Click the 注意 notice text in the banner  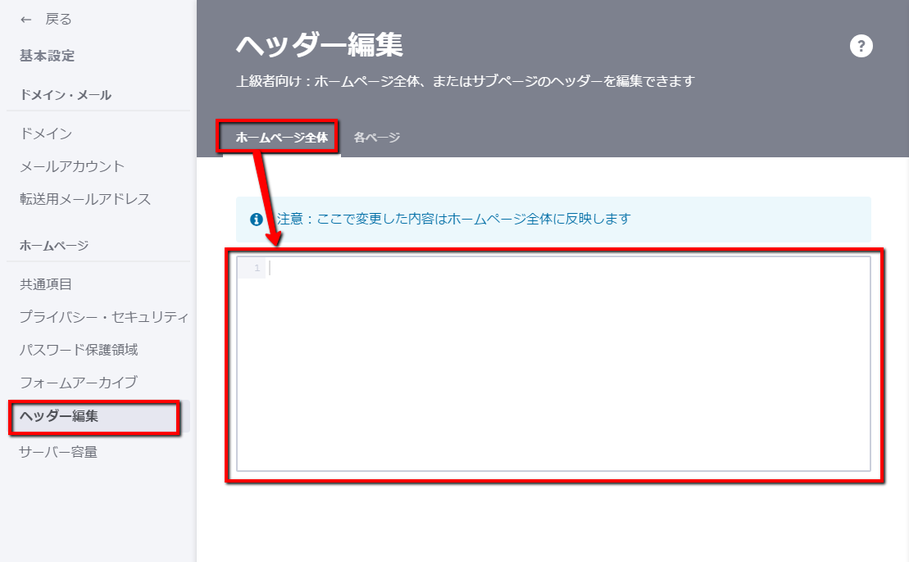coord(453,219)
